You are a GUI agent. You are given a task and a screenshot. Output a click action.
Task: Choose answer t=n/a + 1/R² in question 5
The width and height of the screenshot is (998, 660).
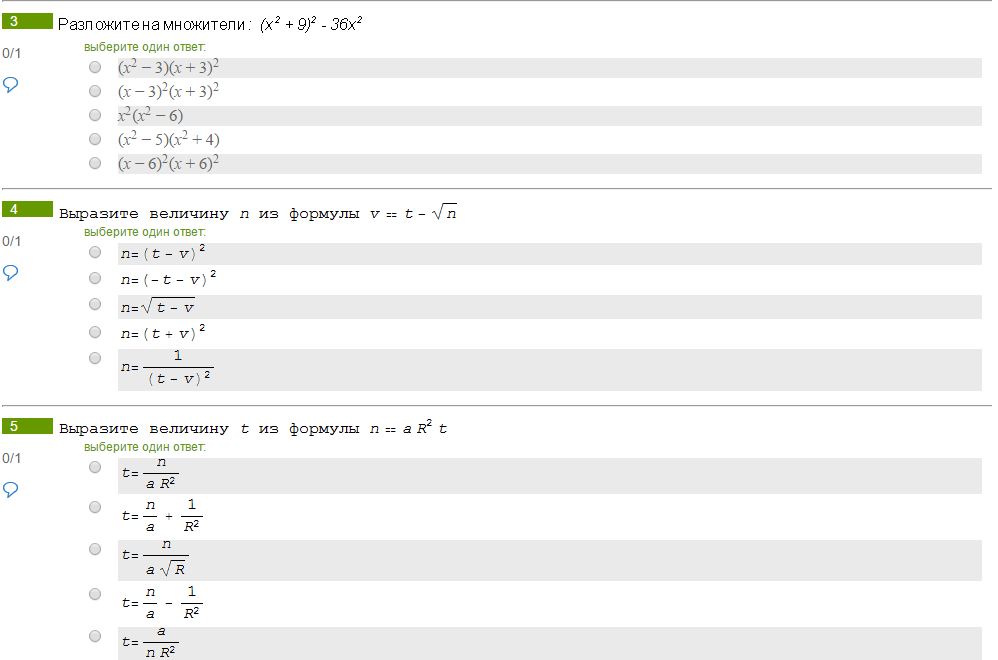pyautogui.click(x=95, y=507)
